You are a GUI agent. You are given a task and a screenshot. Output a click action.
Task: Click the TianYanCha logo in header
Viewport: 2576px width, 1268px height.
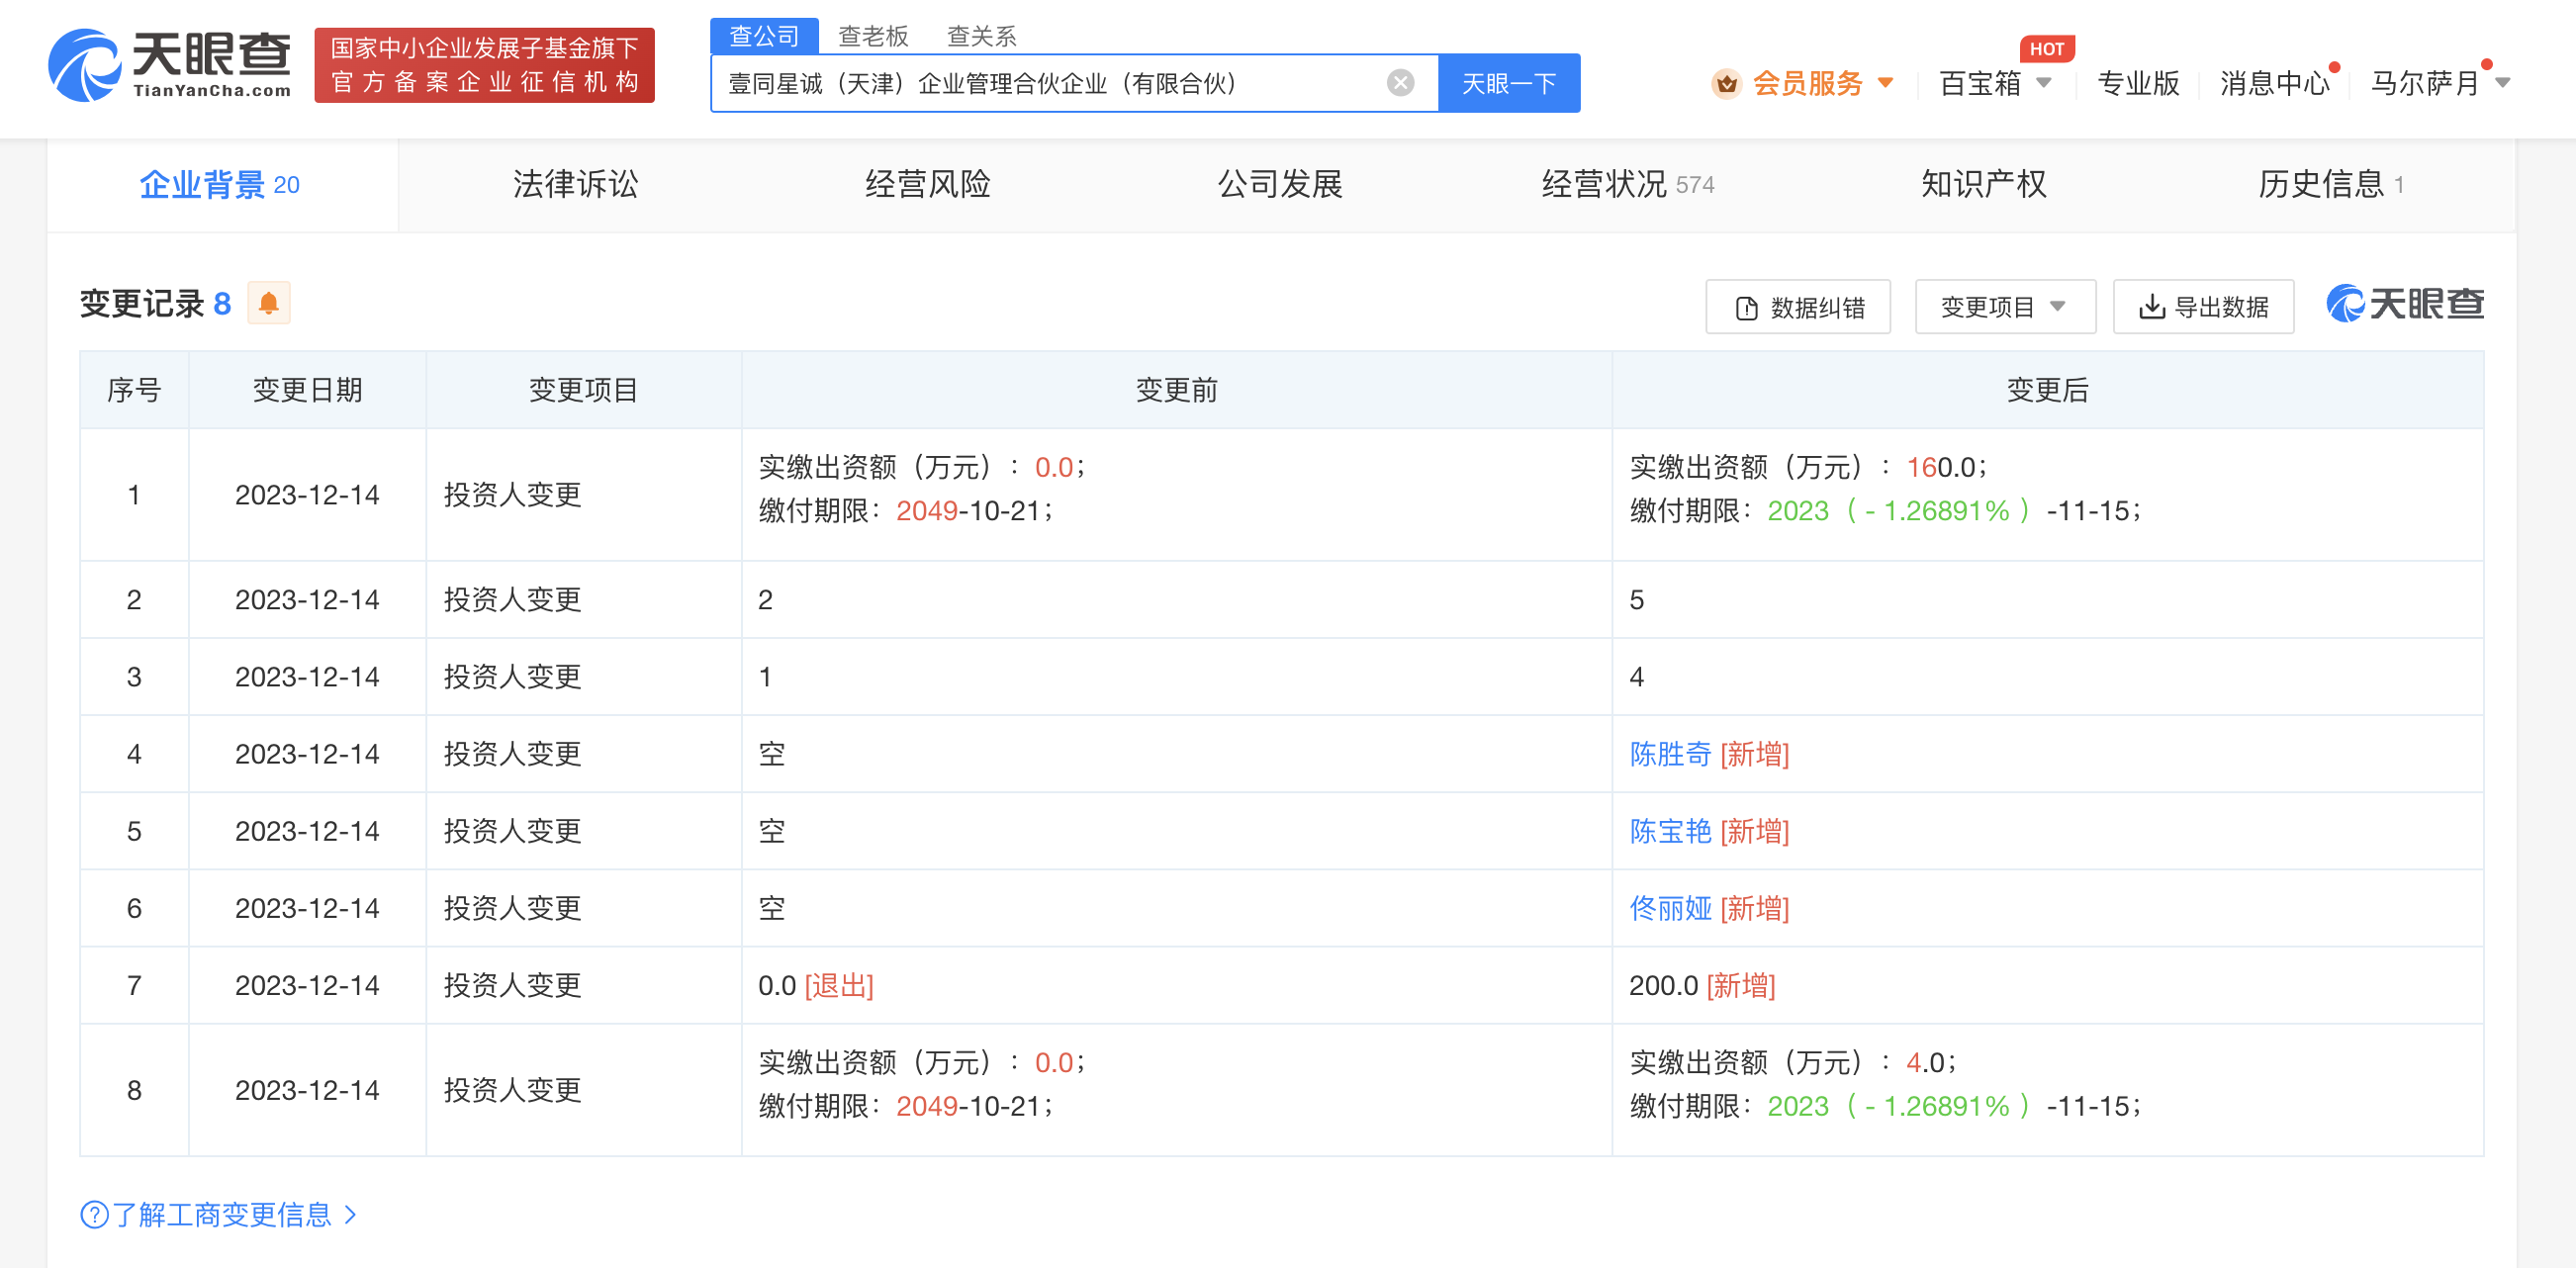coord(170,64)
